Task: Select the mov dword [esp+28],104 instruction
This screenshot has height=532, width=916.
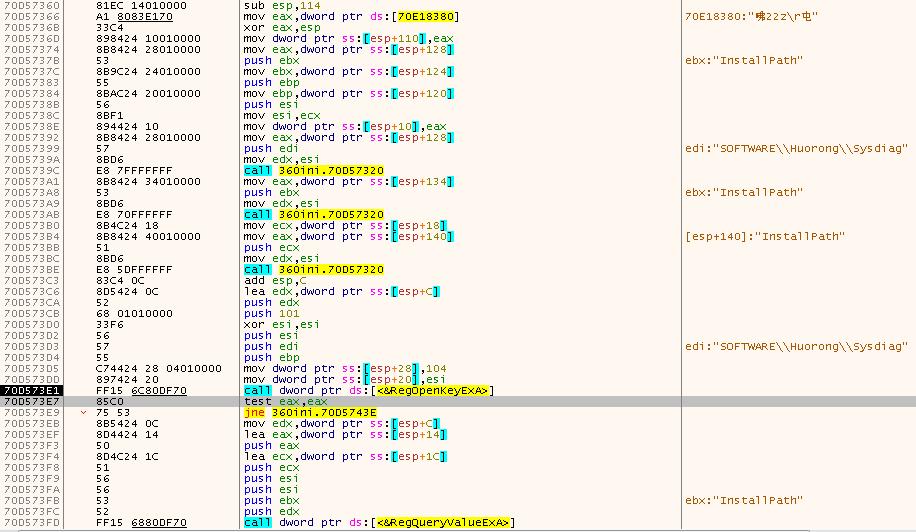Action: (345, 368)
